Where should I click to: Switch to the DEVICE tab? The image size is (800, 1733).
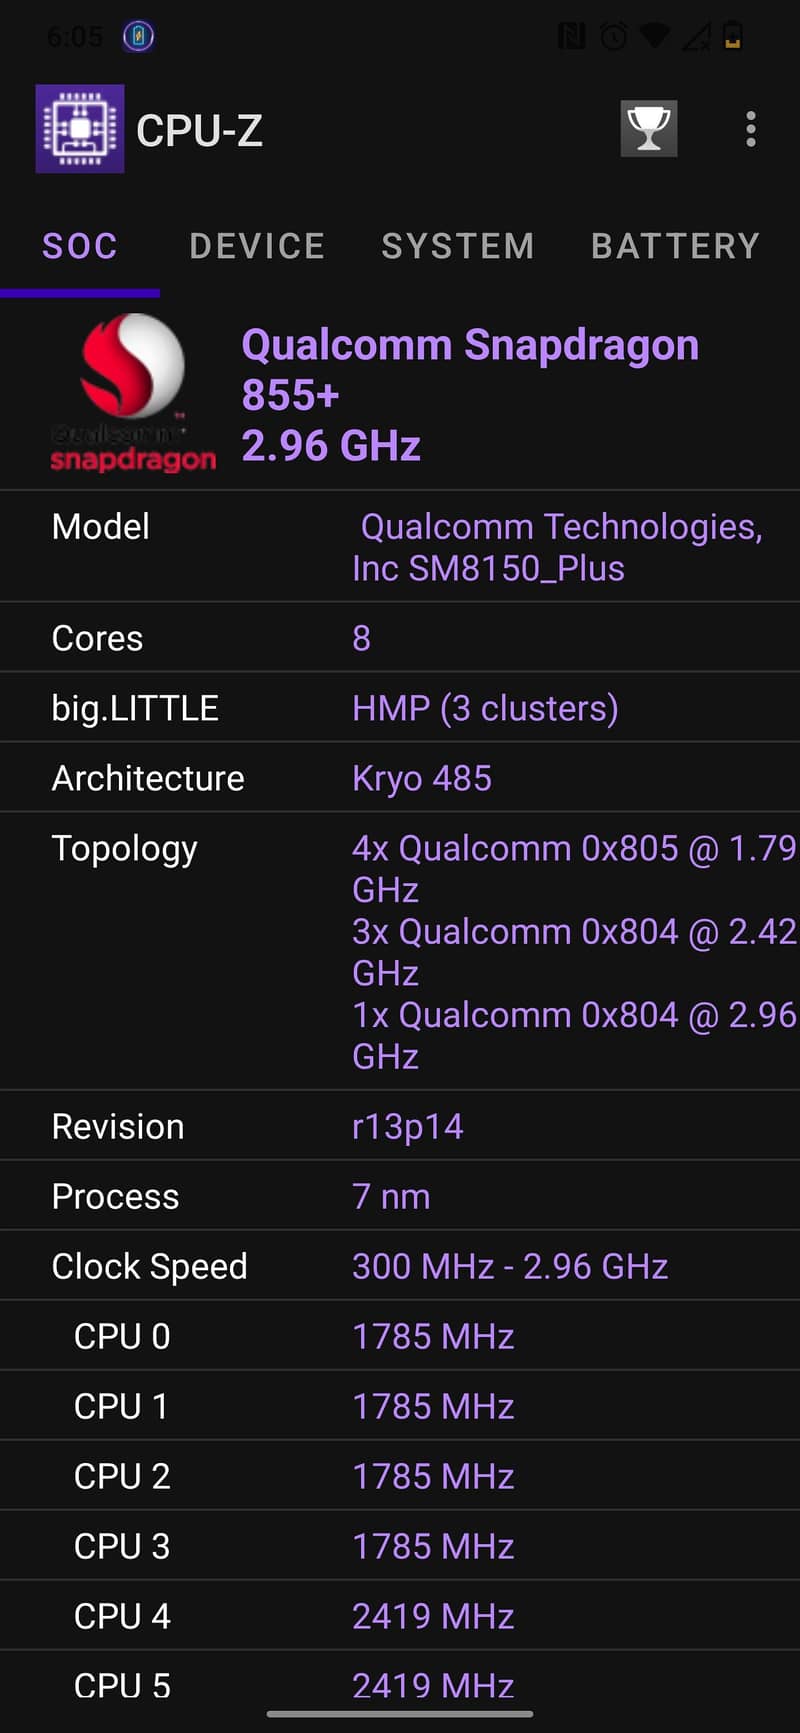point(257,246)
